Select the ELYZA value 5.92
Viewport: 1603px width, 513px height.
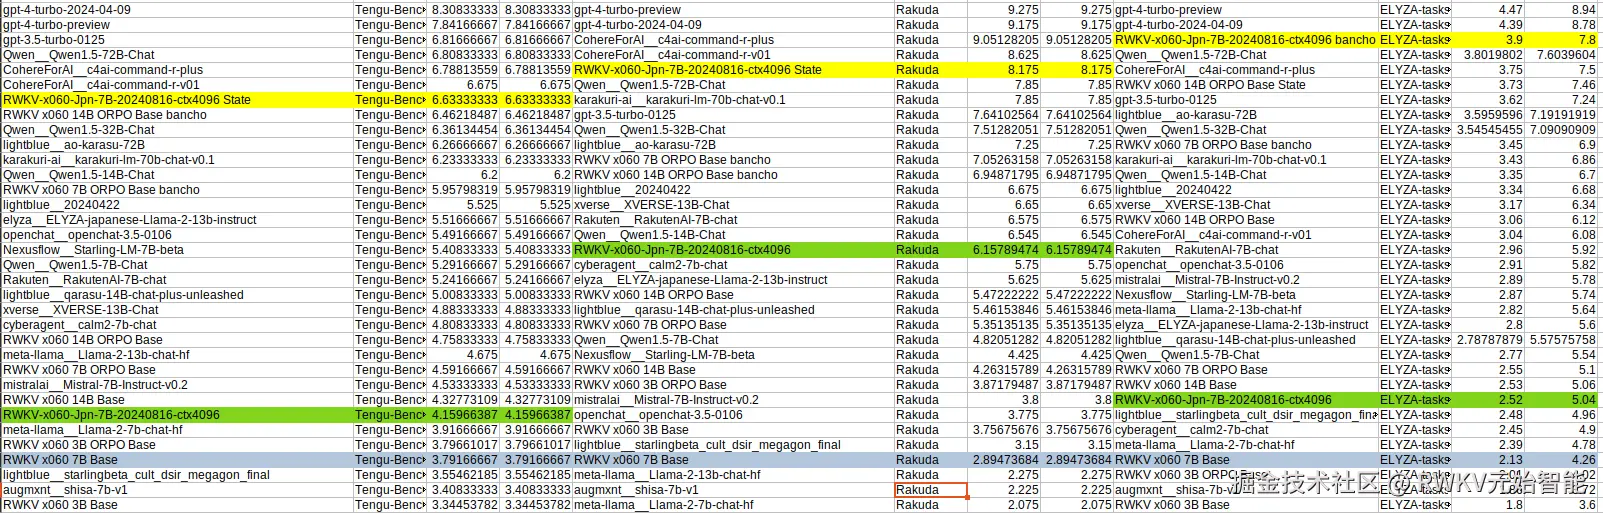[x=1561, y=250]
